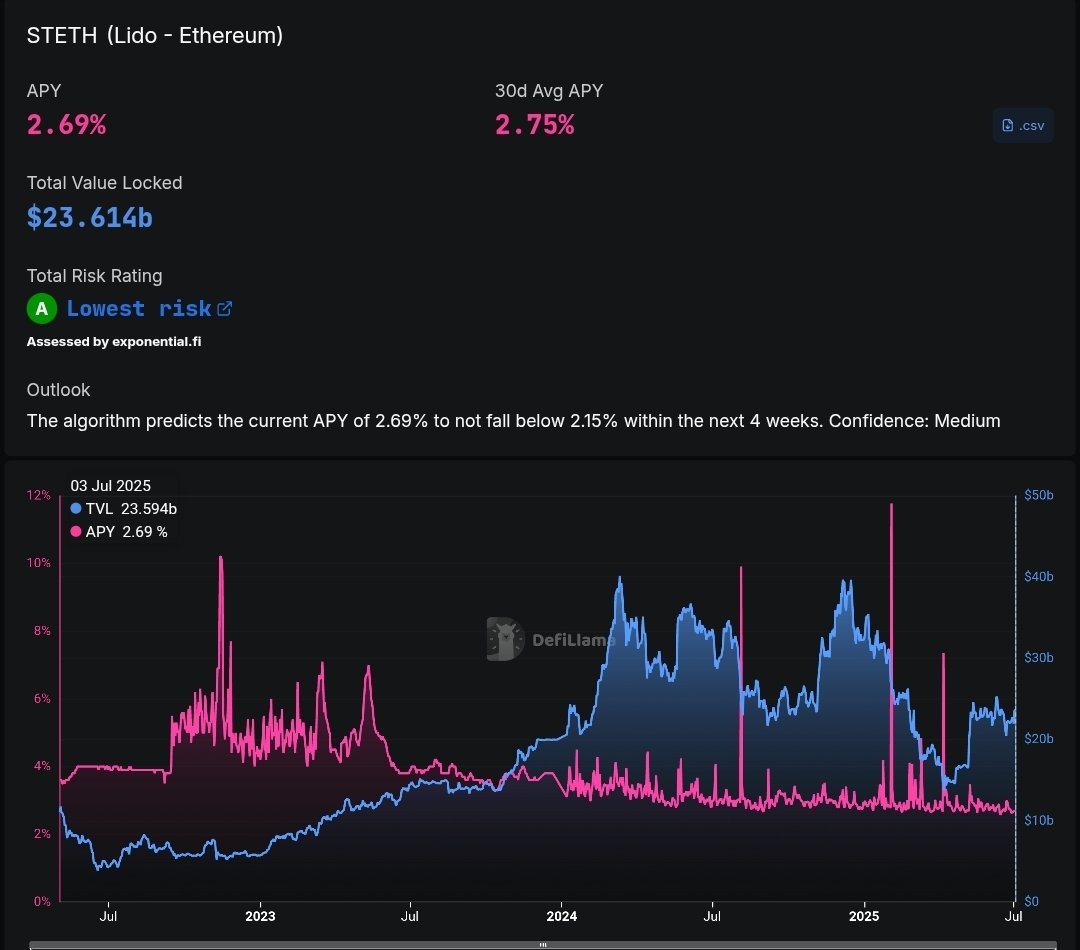Click the 2.69% APY value
The width and height of the screenshot is (1080, 950).
66,125
